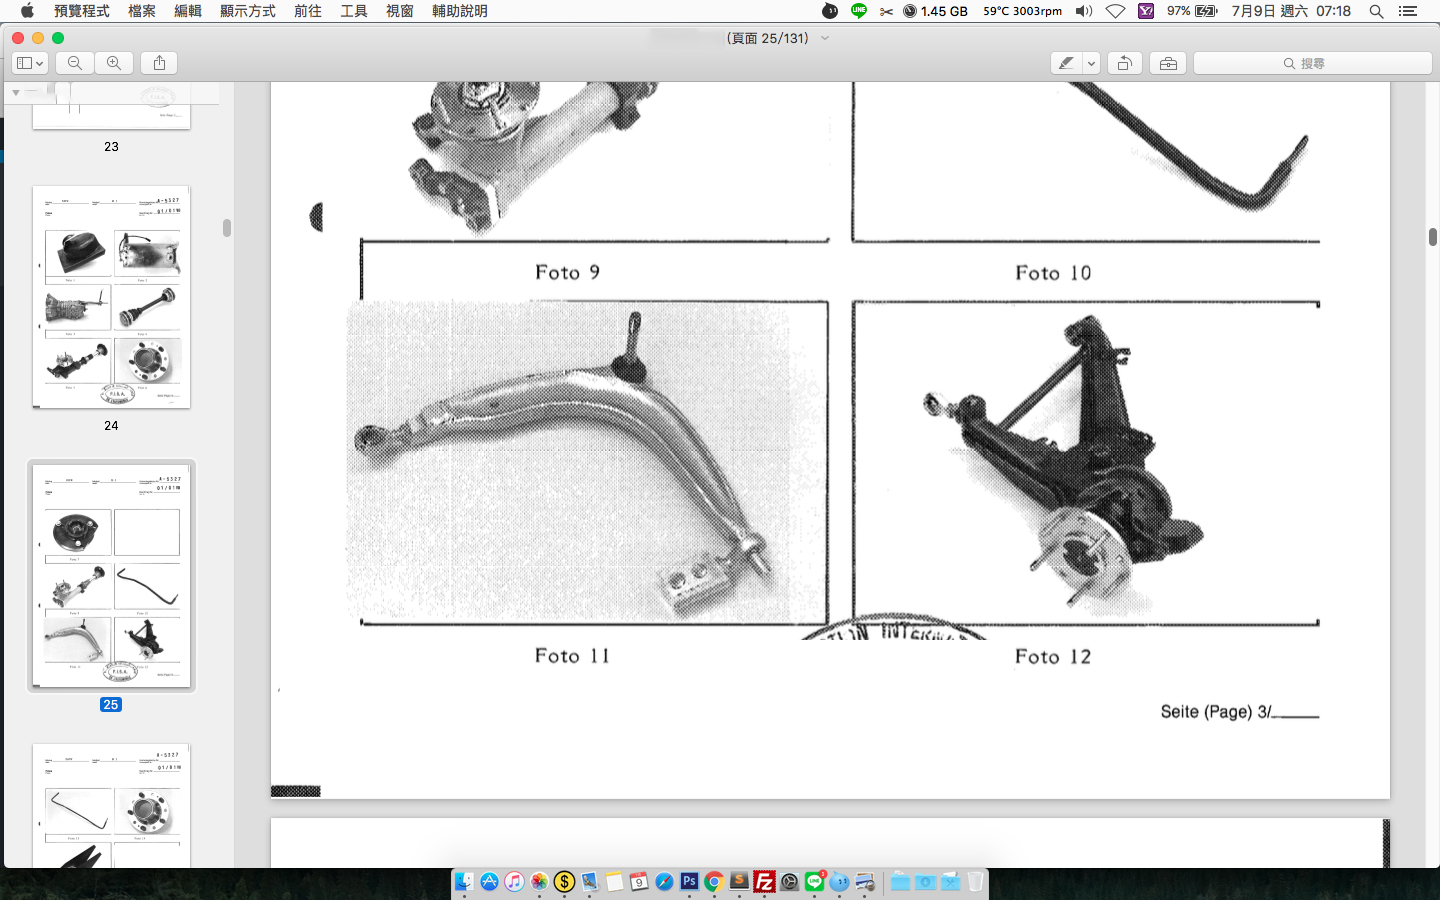Open the Trash in the Dock
The width and height of the screenshot is (1440, 900).
975,881
